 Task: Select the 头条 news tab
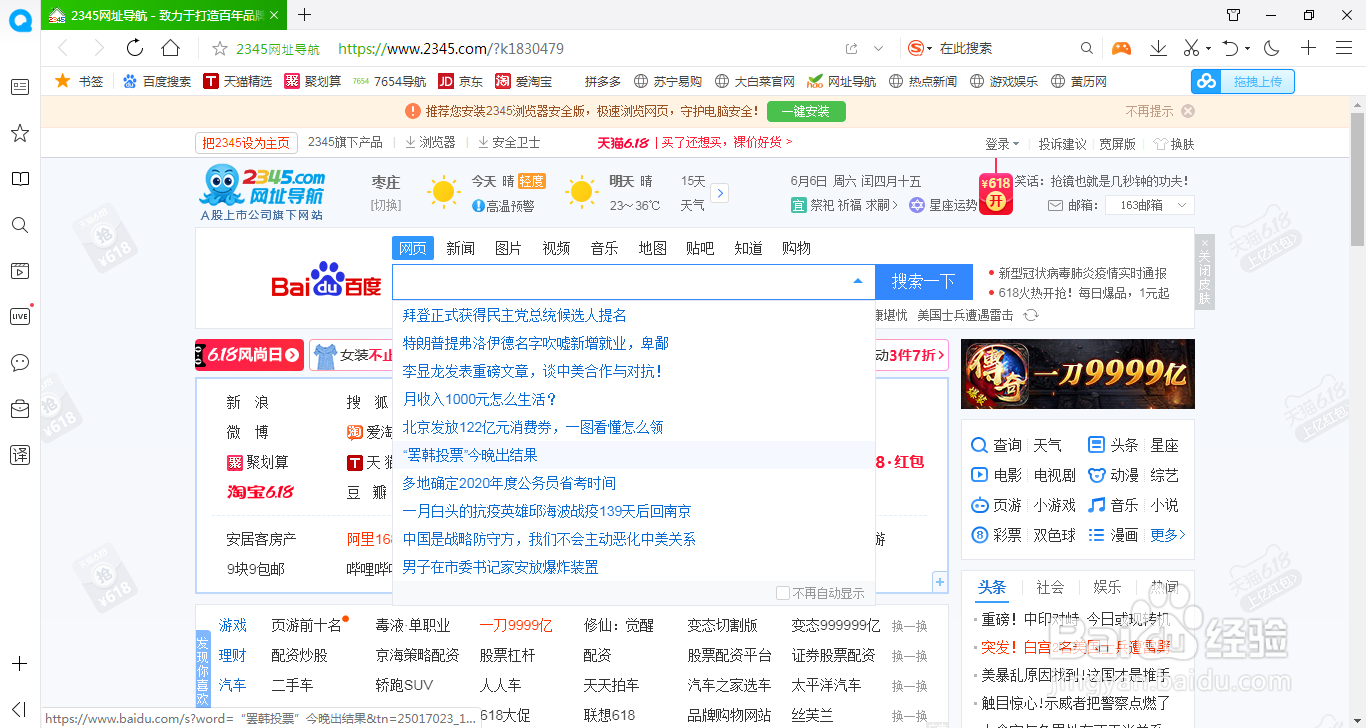pyautogui.click(x=992, y=587)
